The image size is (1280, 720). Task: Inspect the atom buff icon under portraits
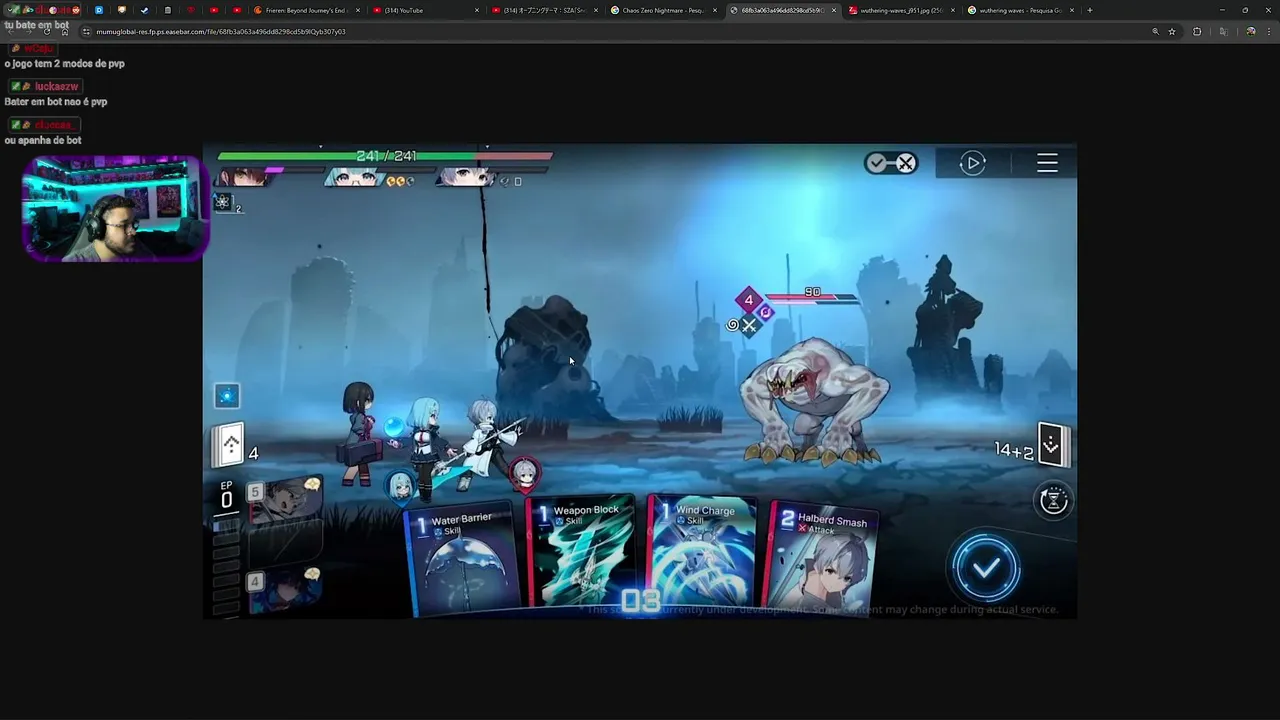(223, 202)
